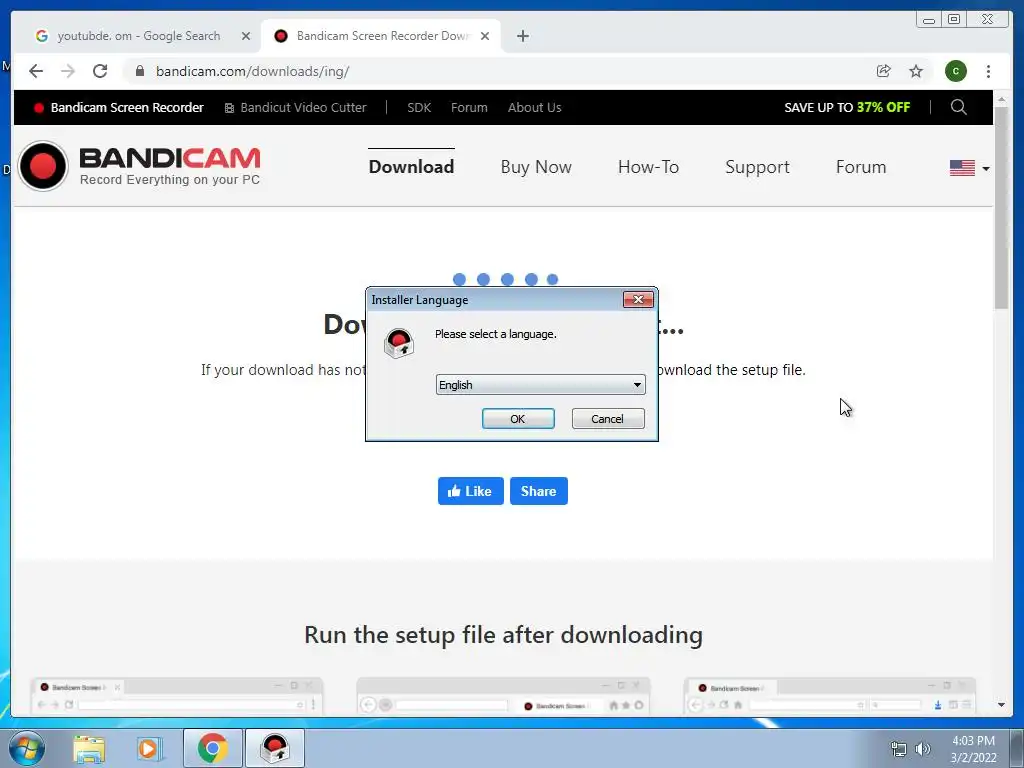
Task: Click the third setup instruction thumbnail
Action: [x=829, y=696]
